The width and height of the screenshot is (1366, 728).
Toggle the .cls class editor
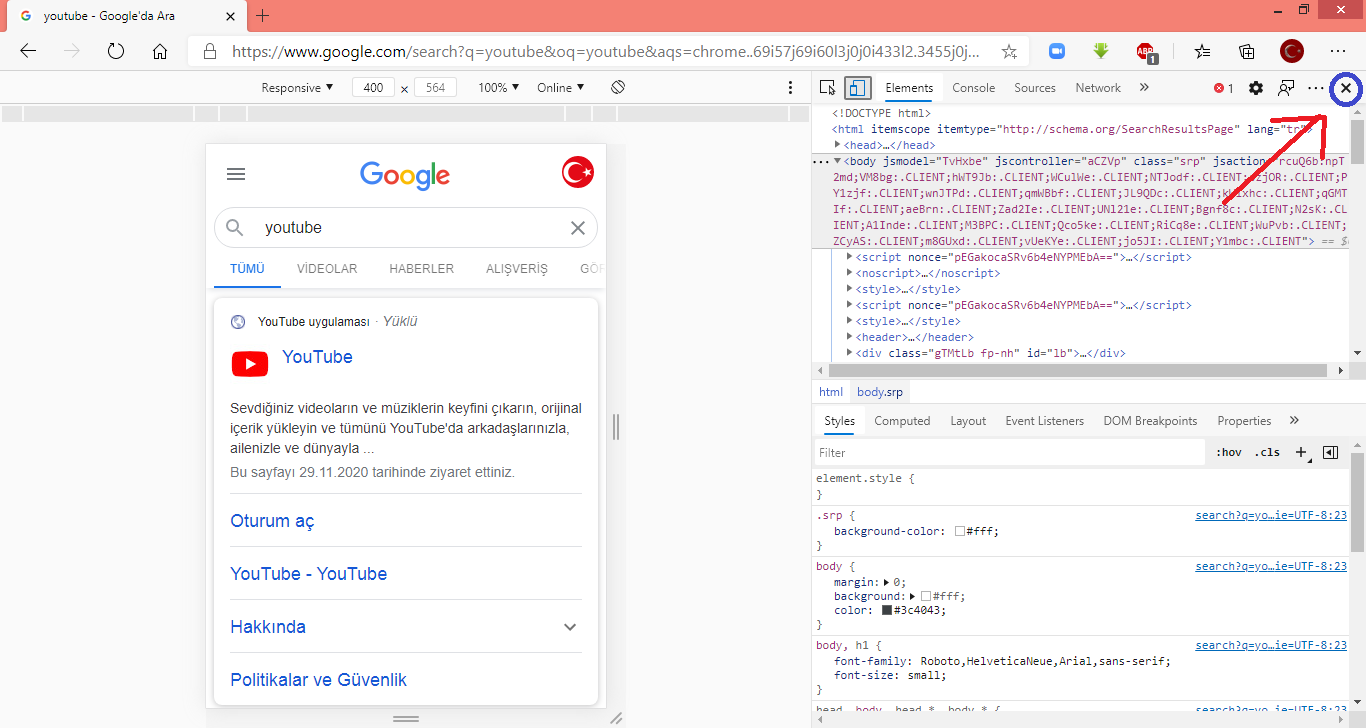[x=1267, y=452]
